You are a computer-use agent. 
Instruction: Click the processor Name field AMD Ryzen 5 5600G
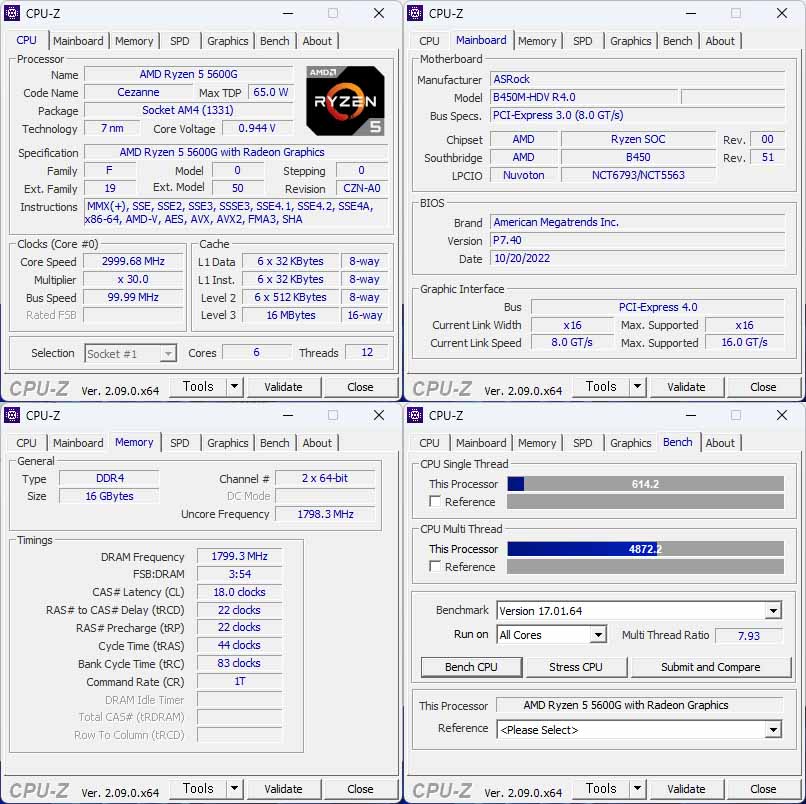pos(188,74)
